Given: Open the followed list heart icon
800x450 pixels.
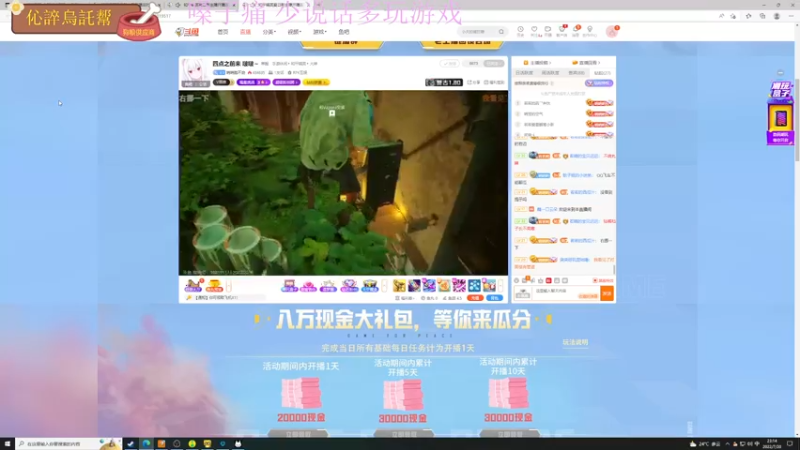Looking at the screenshot, I should pos(534,31).
